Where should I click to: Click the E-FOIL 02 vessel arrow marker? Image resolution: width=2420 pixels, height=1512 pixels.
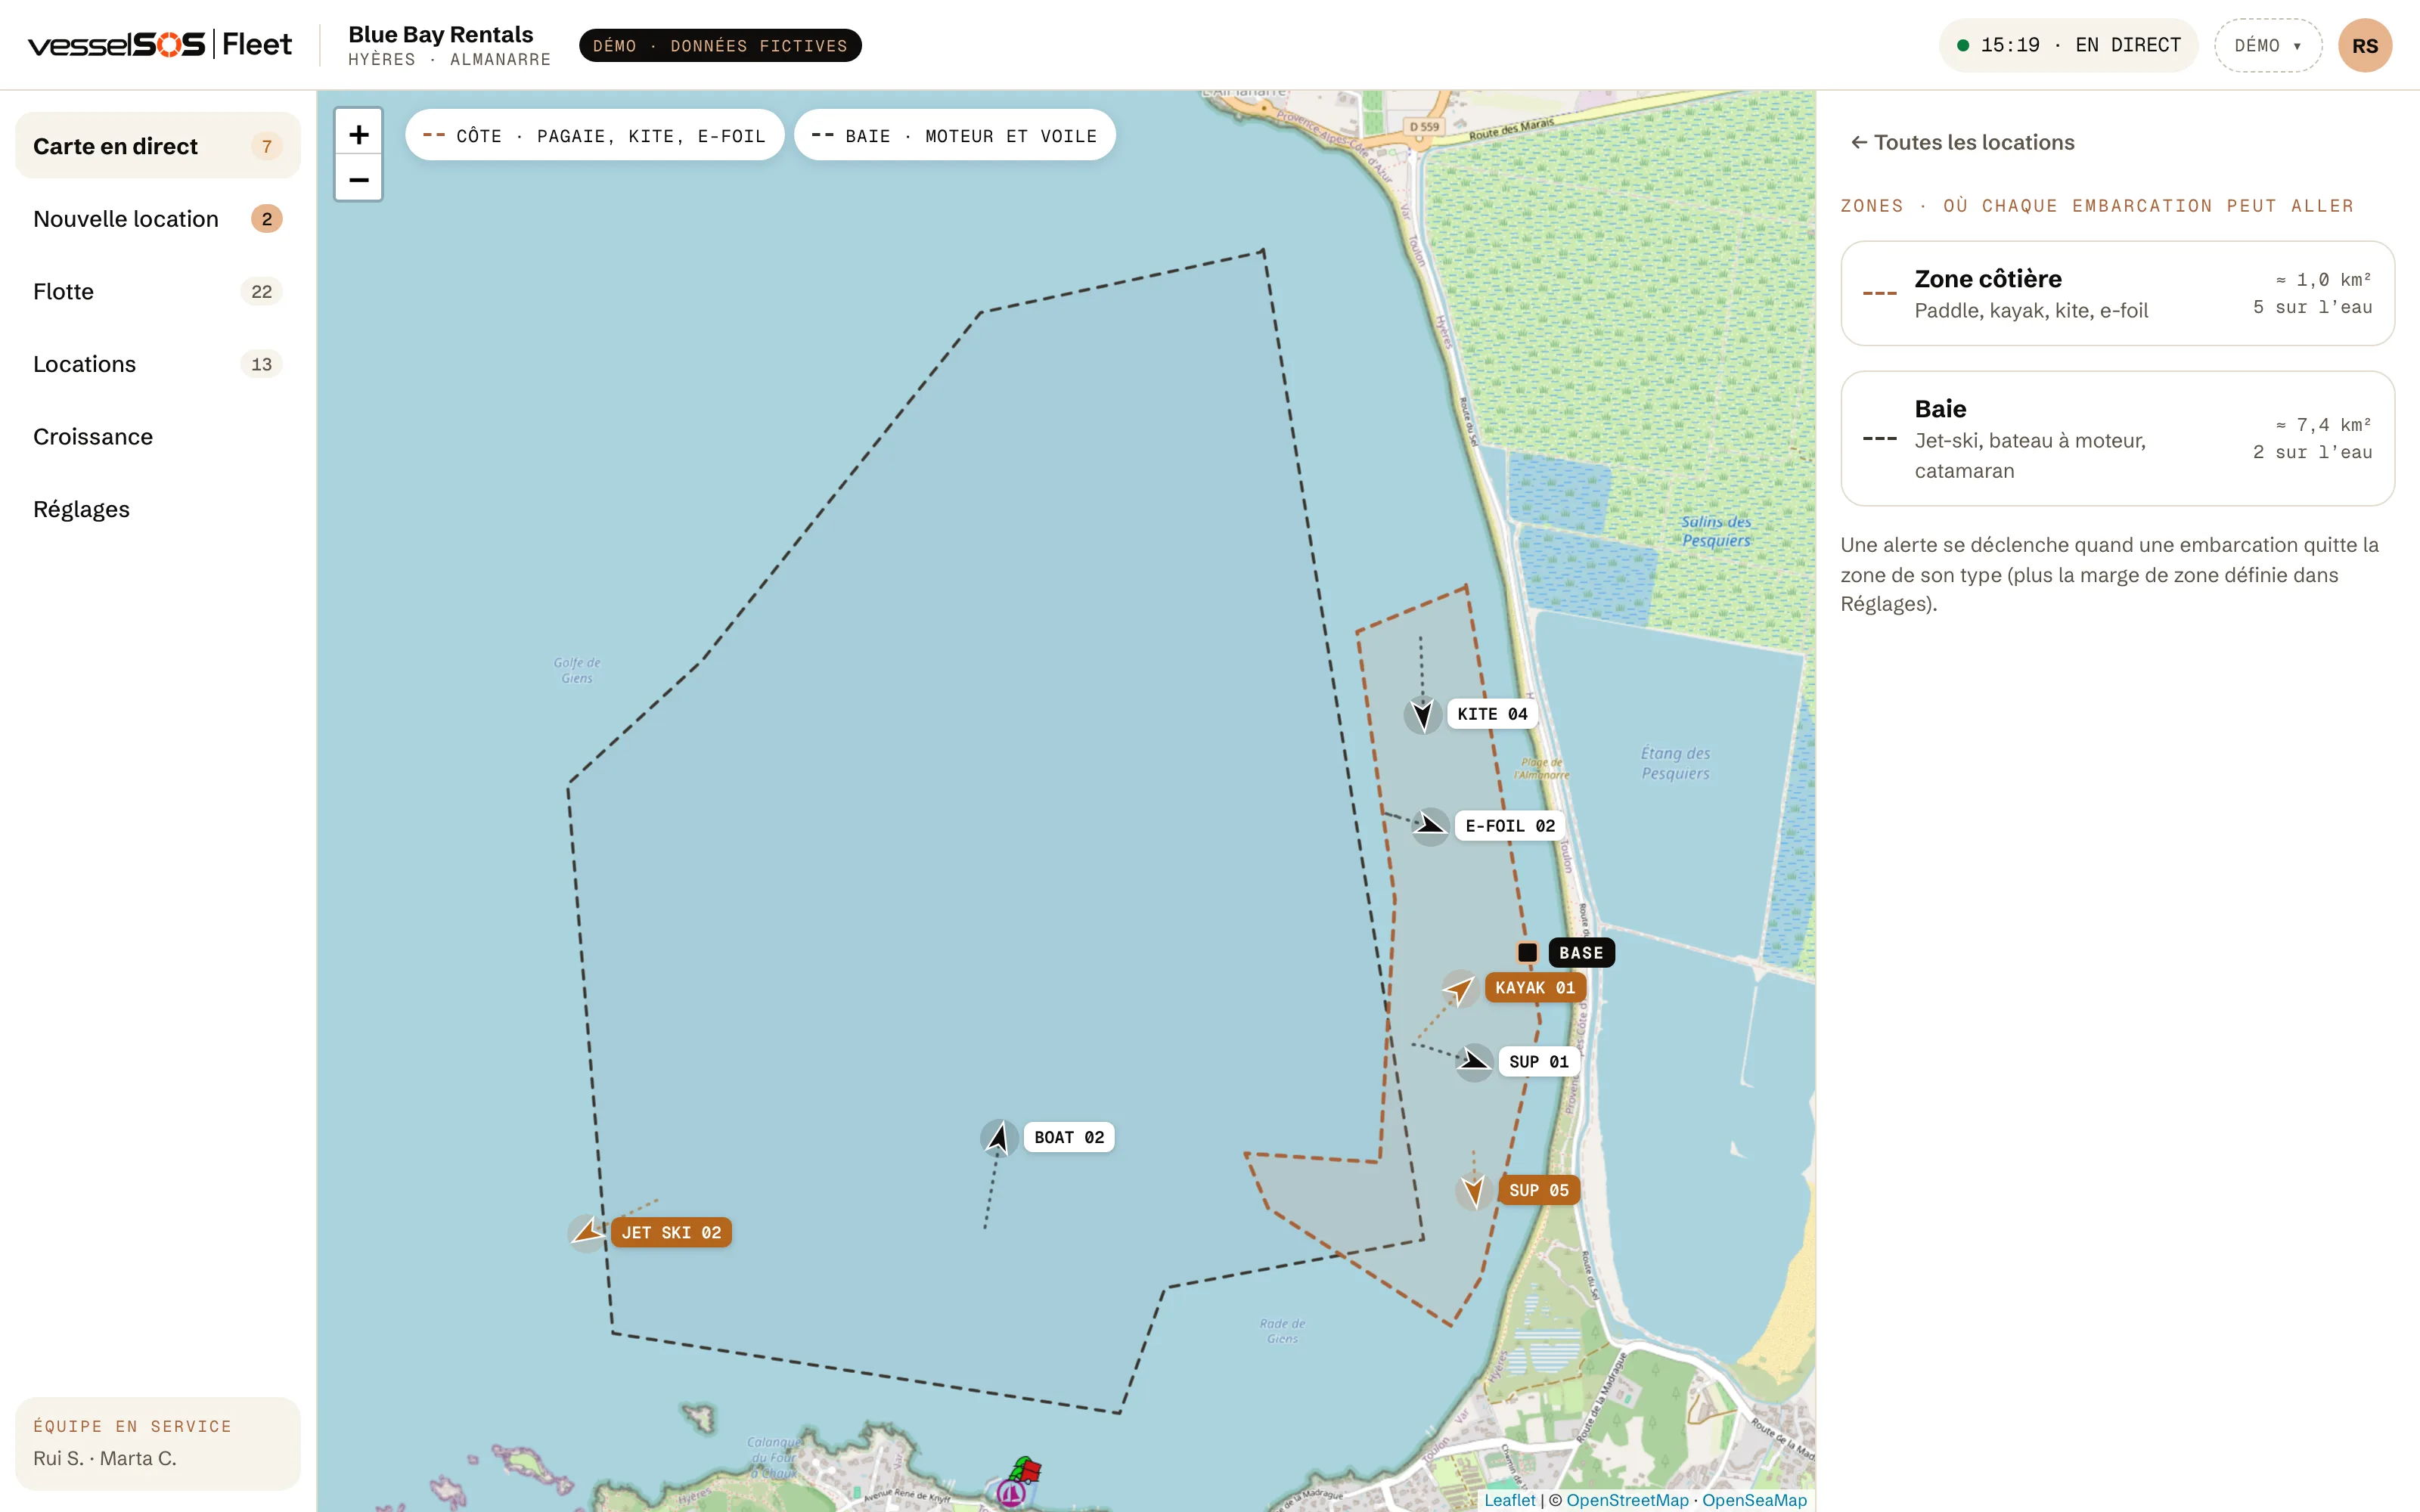(x=1431, y=826)
